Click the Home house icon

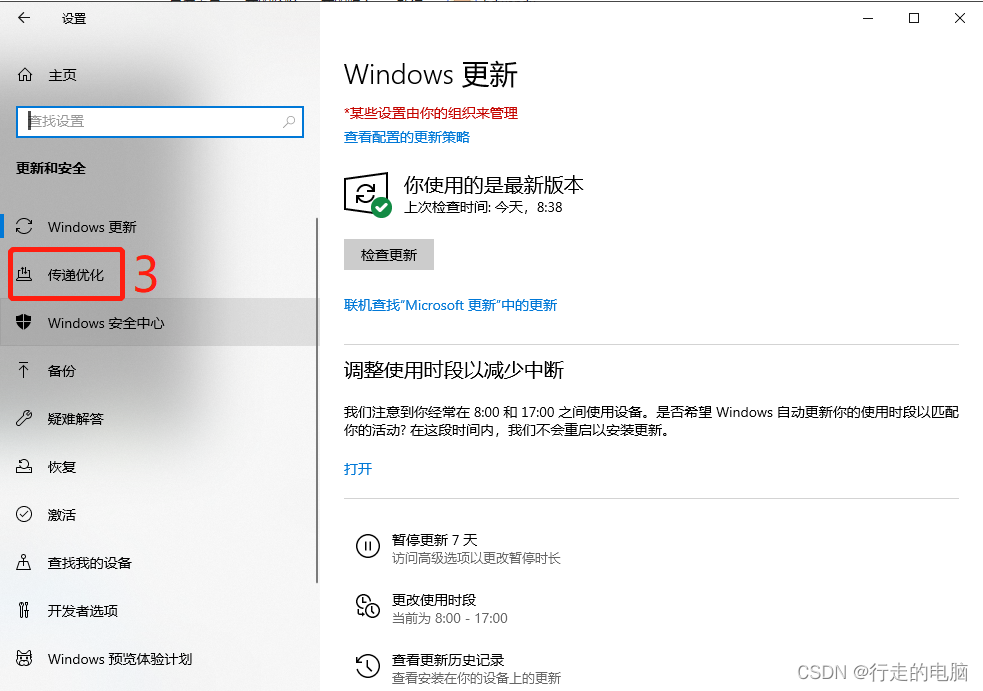click(x=24, y=75)
